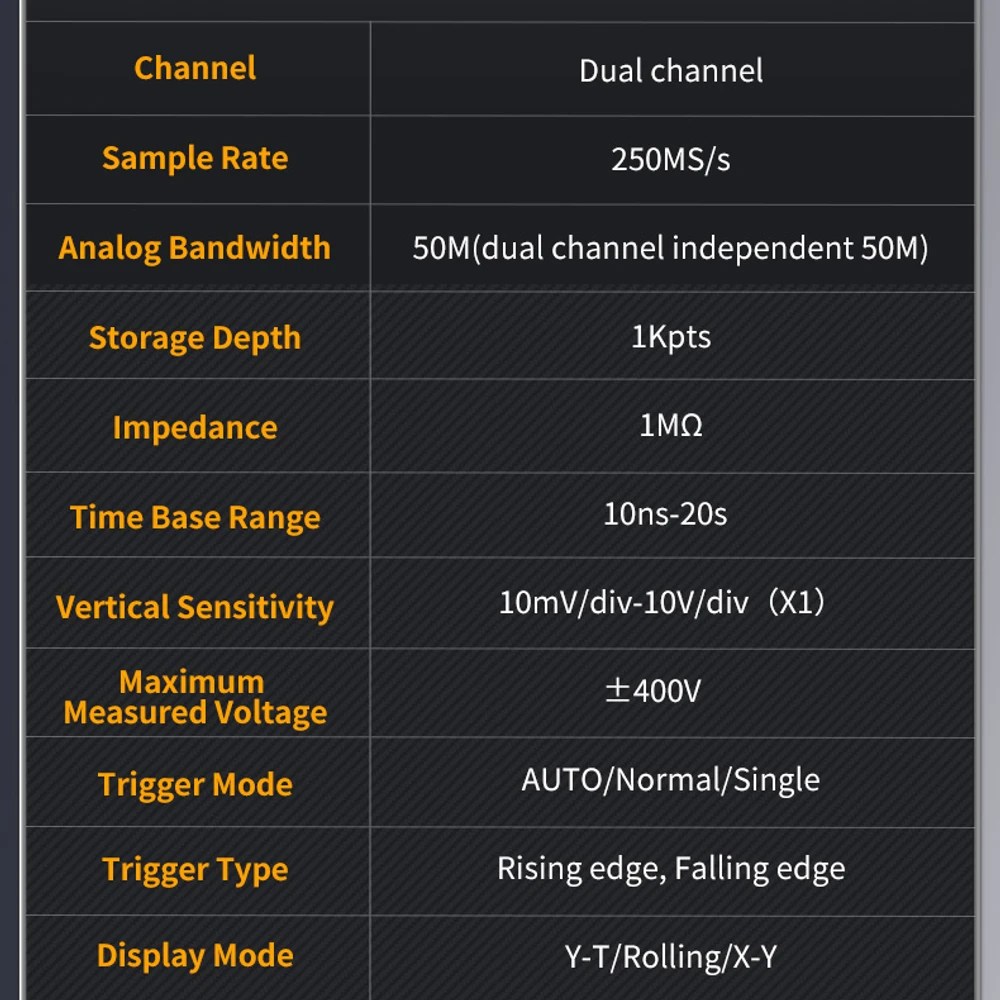1000x1000 pixels.
Task: Select the Dual channel value
Action: 671,71
